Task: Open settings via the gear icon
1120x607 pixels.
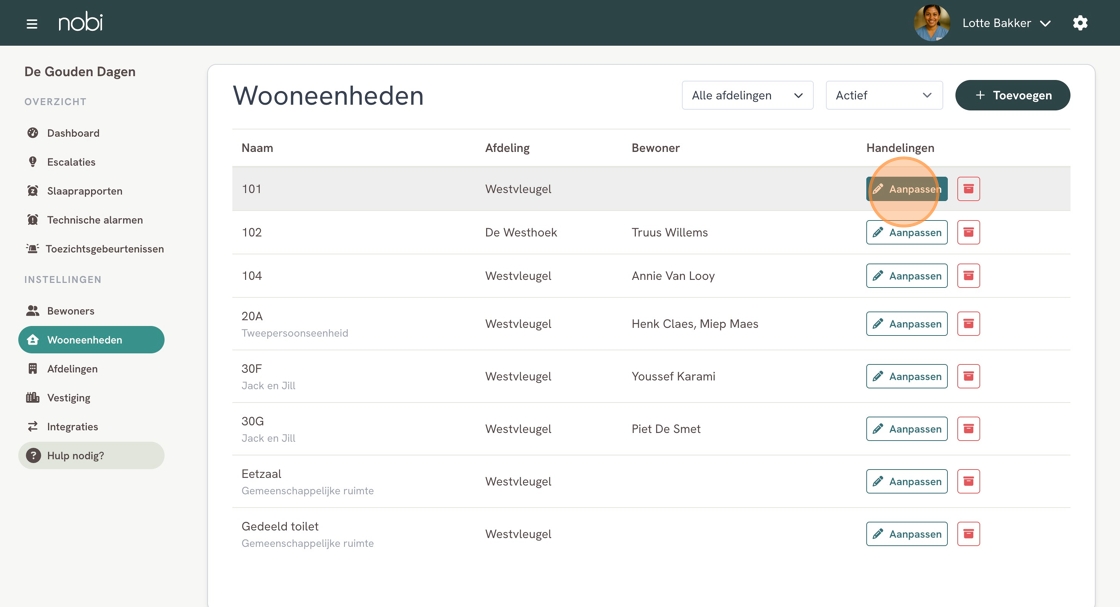Action: click(x=1080, y=23)
